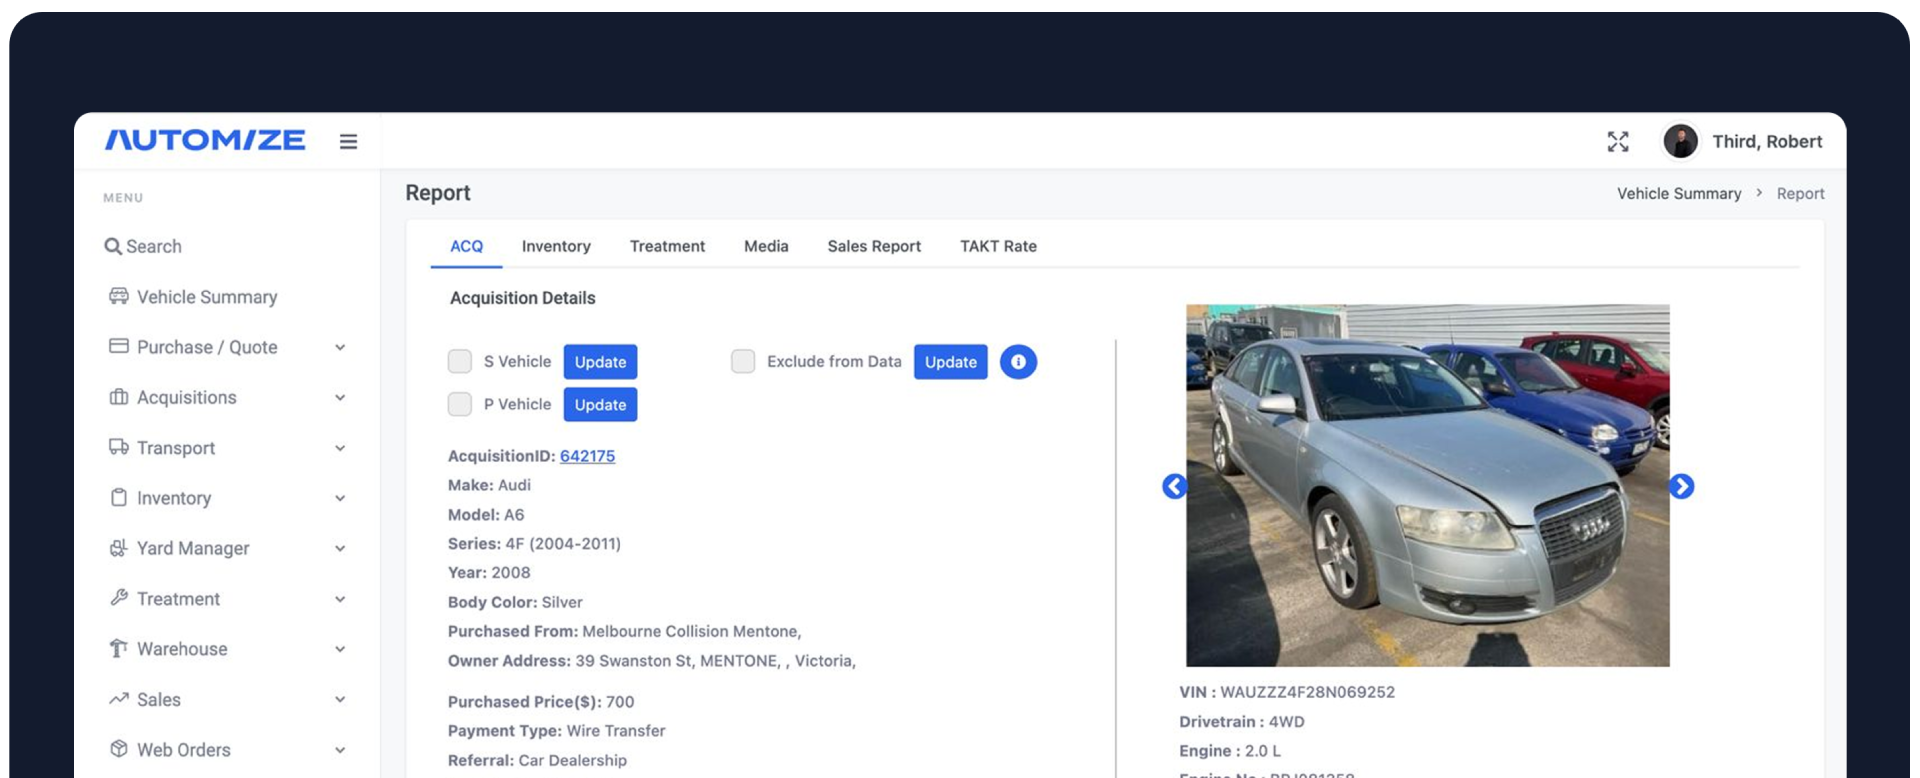Expand the Web Orders submenu chevron
This screenshot has width=1920, height=778.
click(x=340, y=750)
